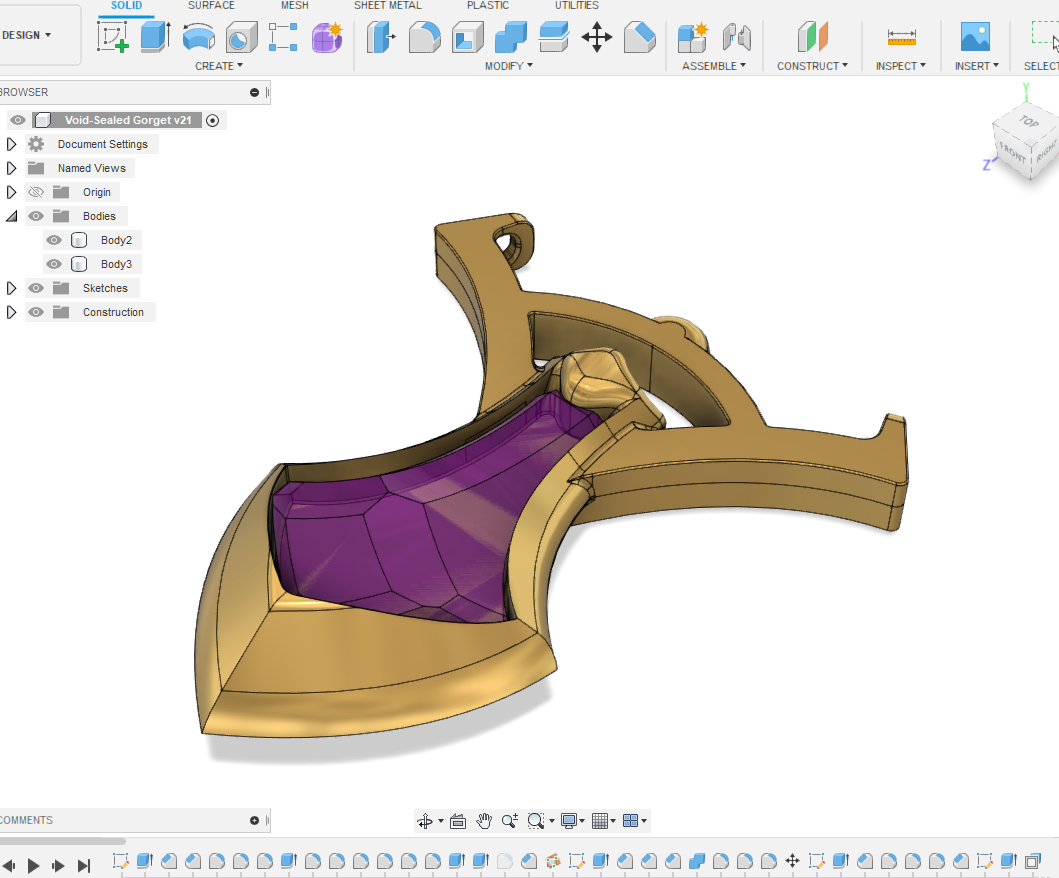Select the Measure tool icon
Screen dimensions: 1059x878
click(902, 37)
